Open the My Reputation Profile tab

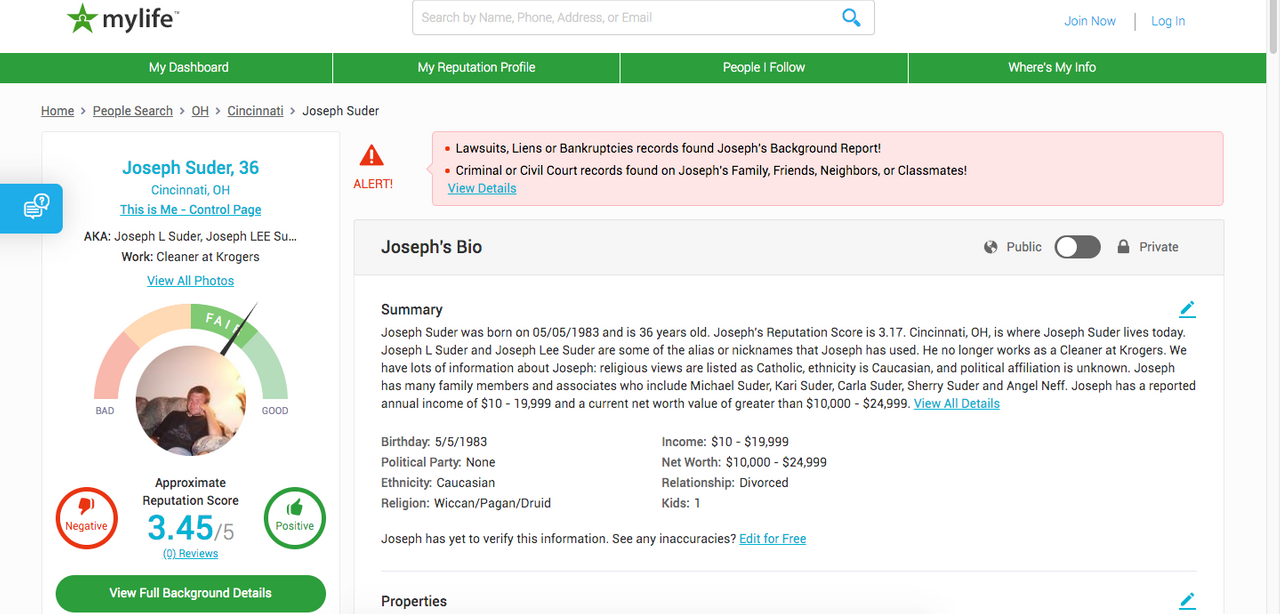[x=476, y=67]
